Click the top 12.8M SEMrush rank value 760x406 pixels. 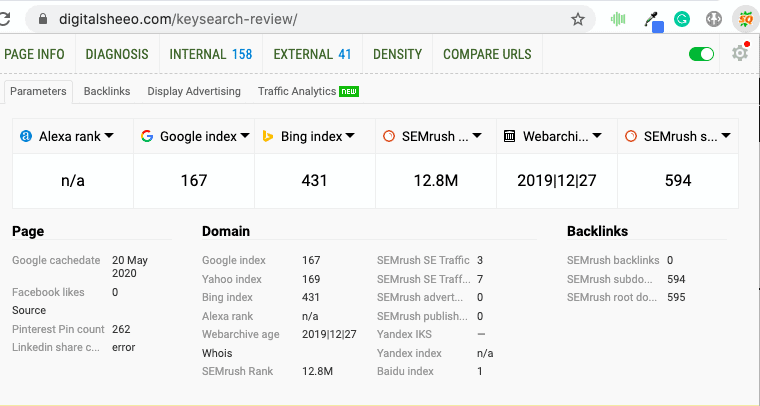pos(436,181)
